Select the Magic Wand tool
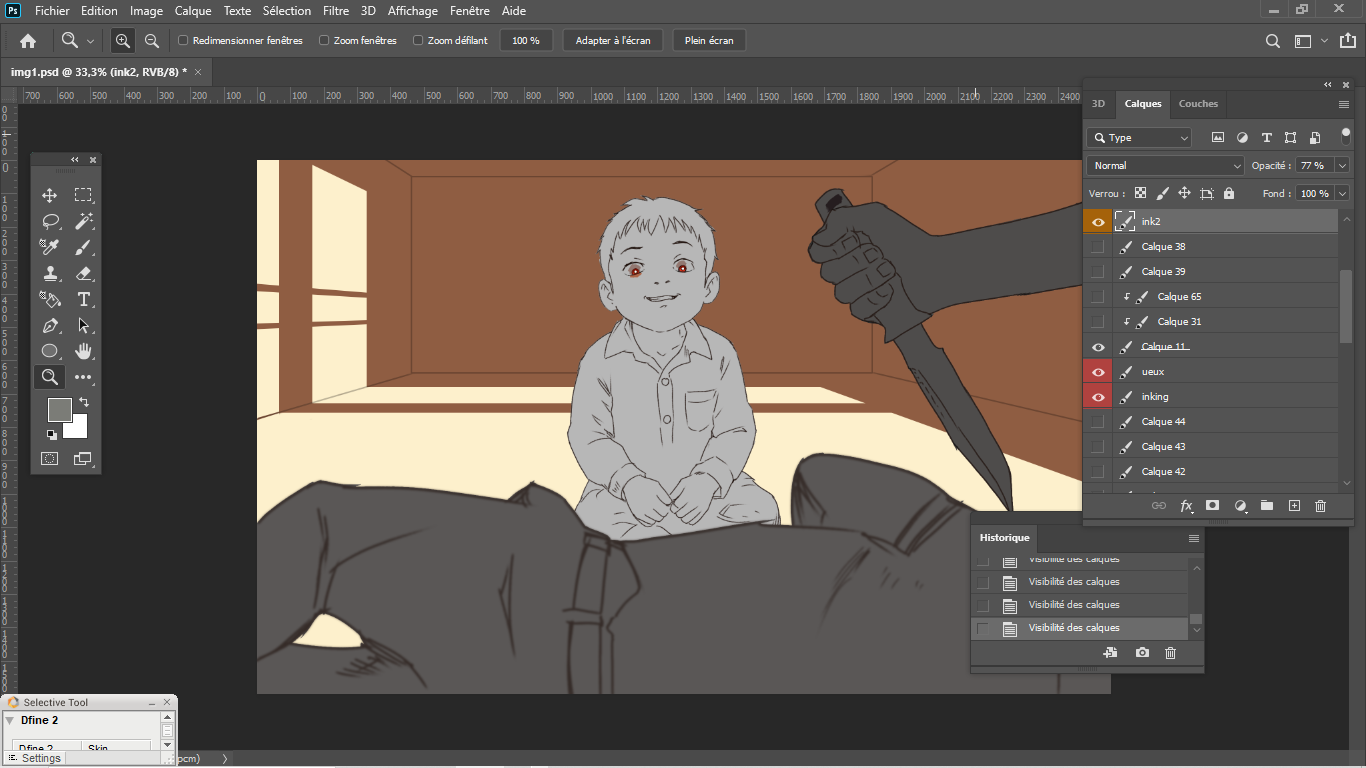1366x768 pixels. (84, 221)
